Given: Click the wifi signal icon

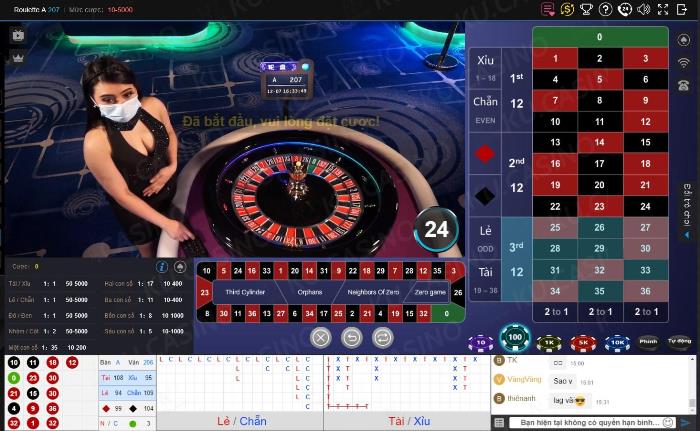Looking at the screenshot, I should [683, 63].
